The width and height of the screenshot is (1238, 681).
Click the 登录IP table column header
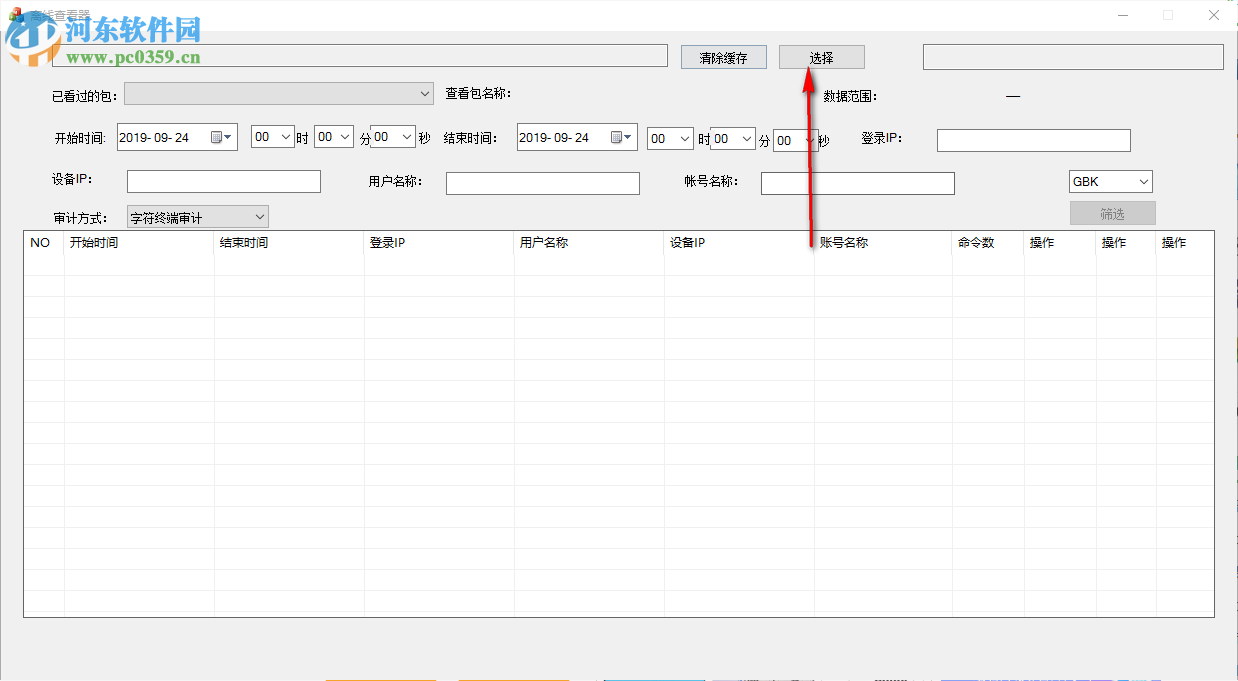click(440, 243)
